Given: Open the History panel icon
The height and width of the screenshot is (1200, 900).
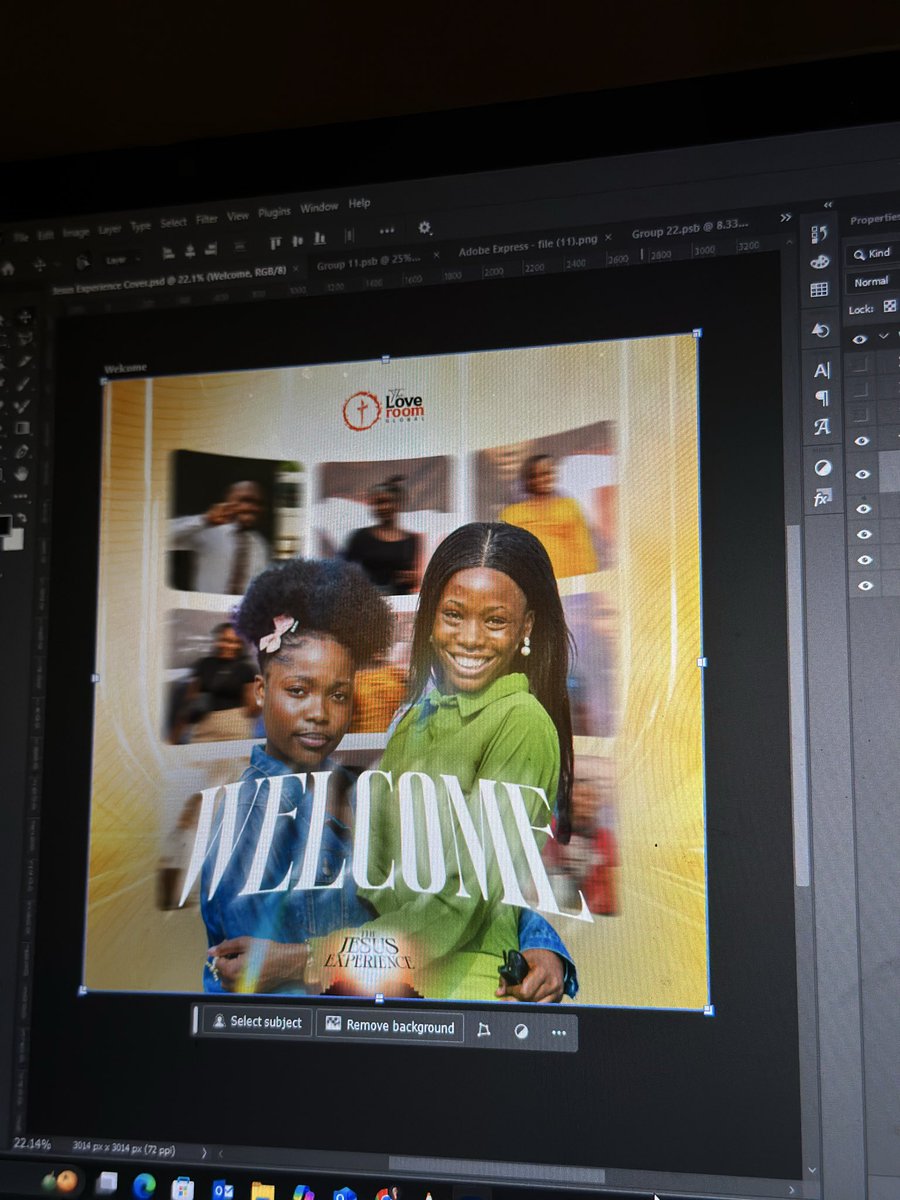Looking at the screenshot, I should tap(819, 234).
